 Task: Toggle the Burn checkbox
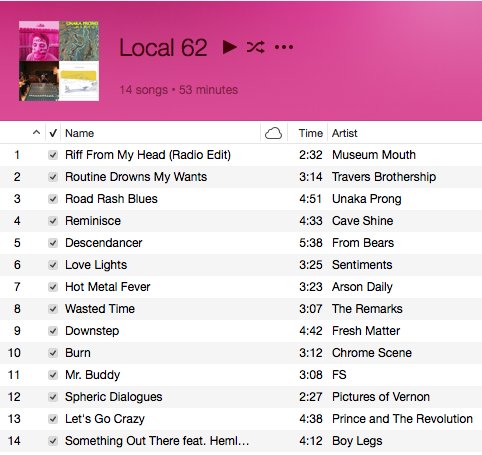pos(53,353)
